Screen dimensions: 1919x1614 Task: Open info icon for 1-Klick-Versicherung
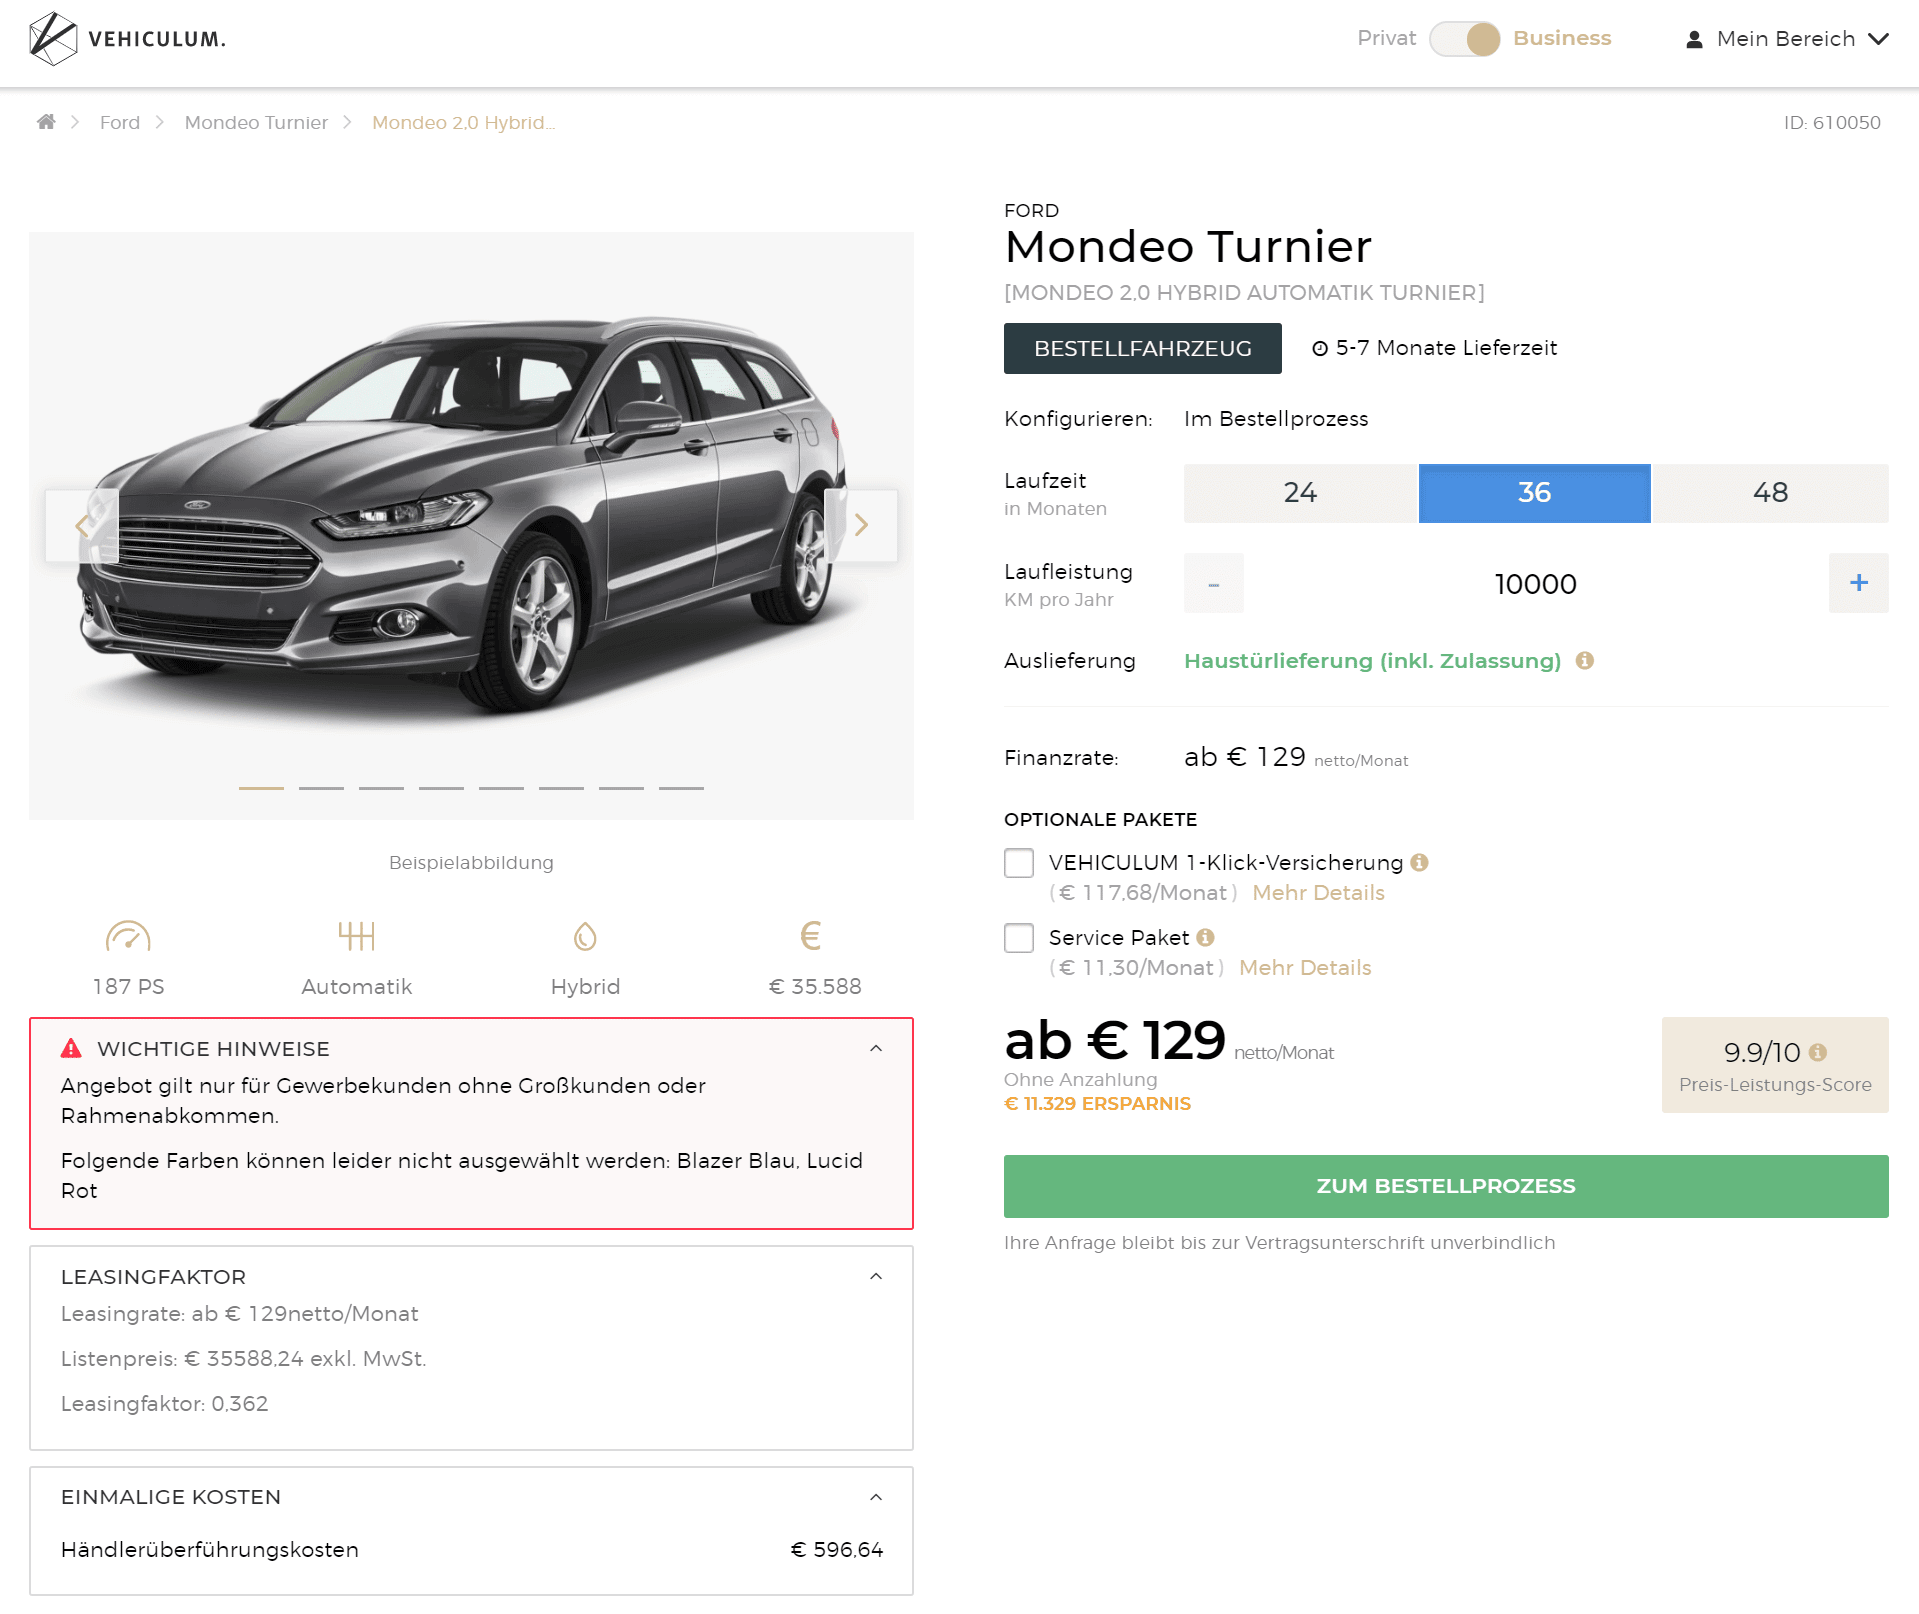[x=1420, y=862]
